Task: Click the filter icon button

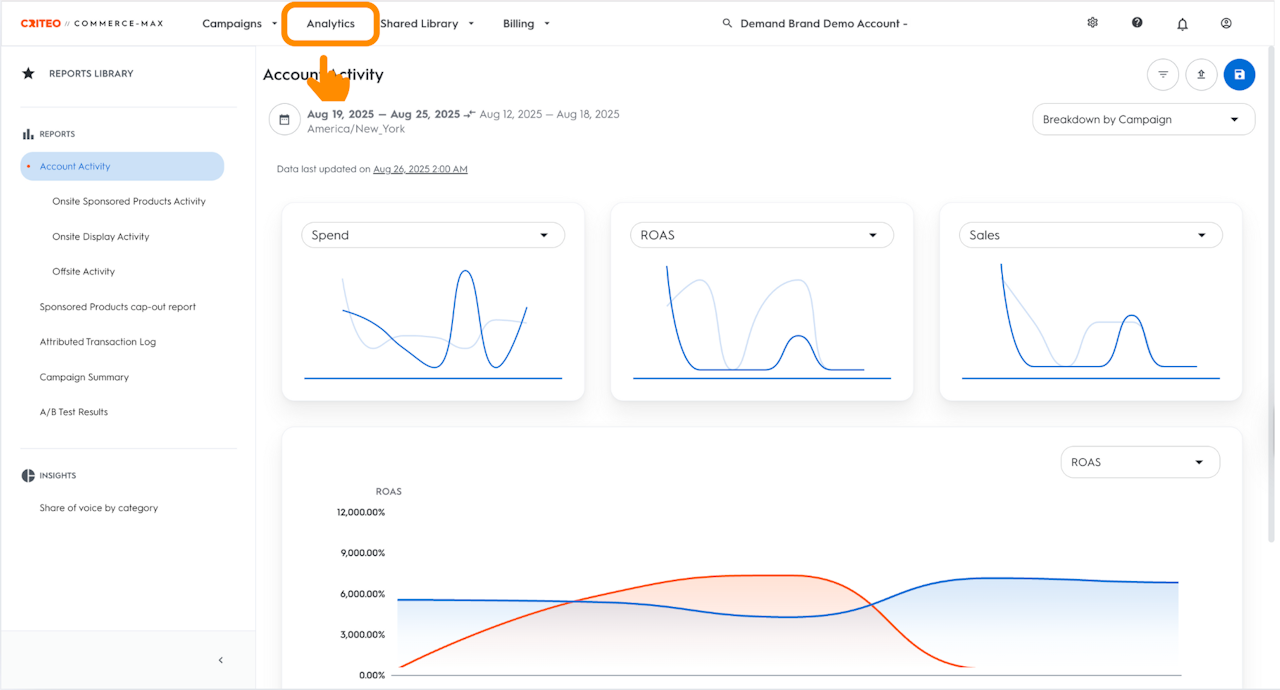Action: 1162,75
